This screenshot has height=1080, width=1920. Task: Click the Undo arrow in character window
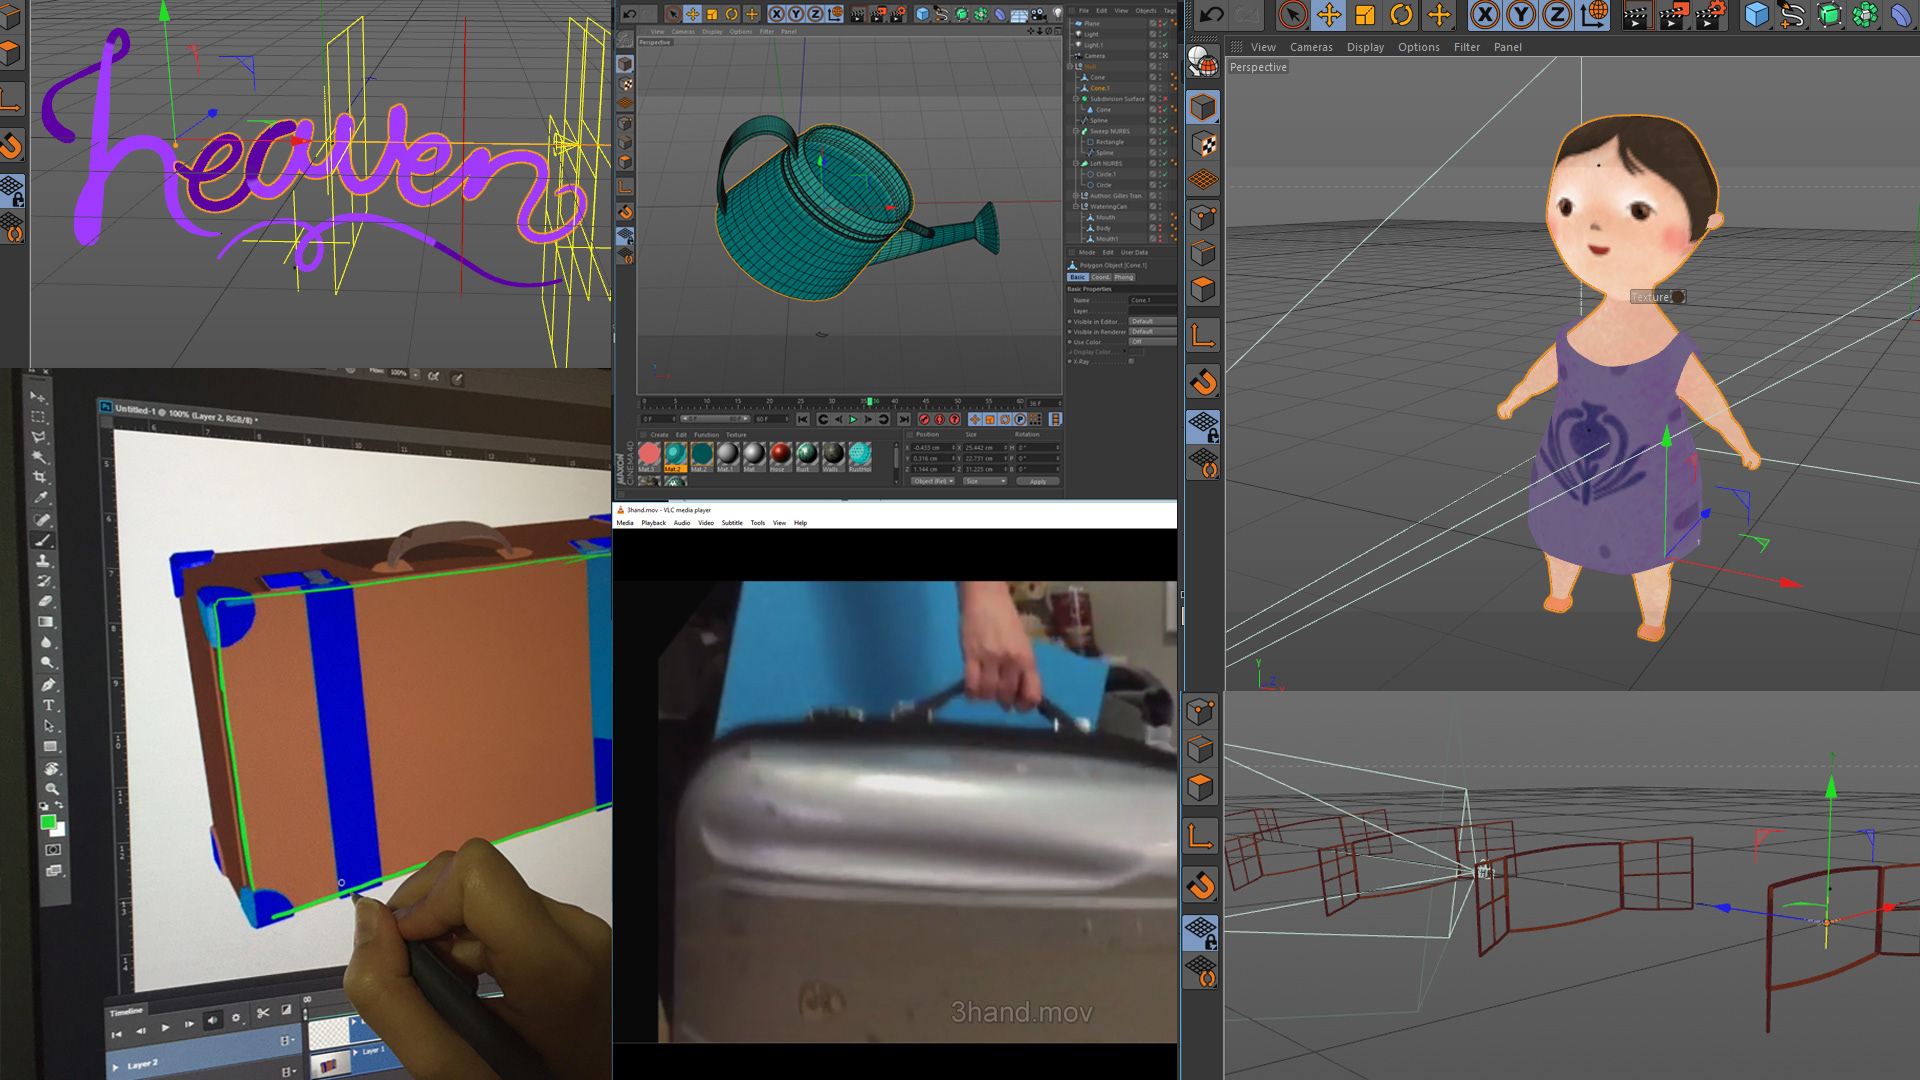pos(1211,14)
